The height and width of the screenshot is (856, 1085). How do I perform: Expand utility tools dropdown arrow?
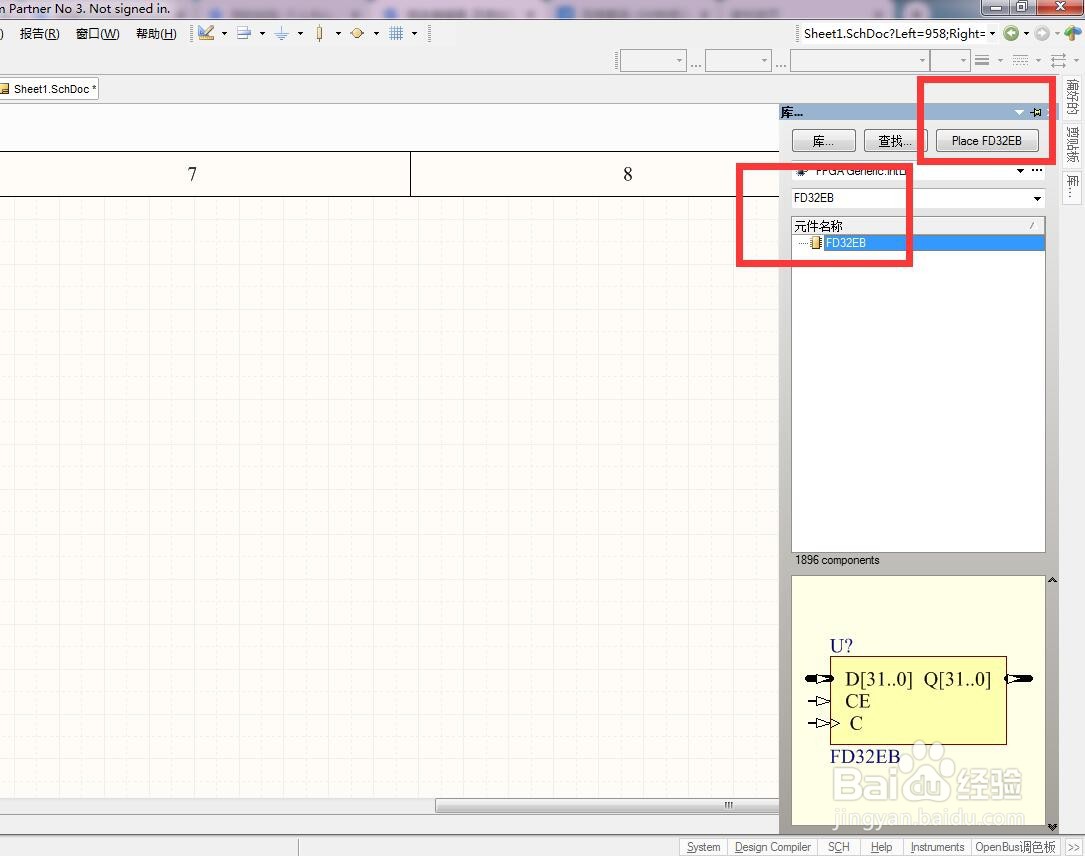224,33
